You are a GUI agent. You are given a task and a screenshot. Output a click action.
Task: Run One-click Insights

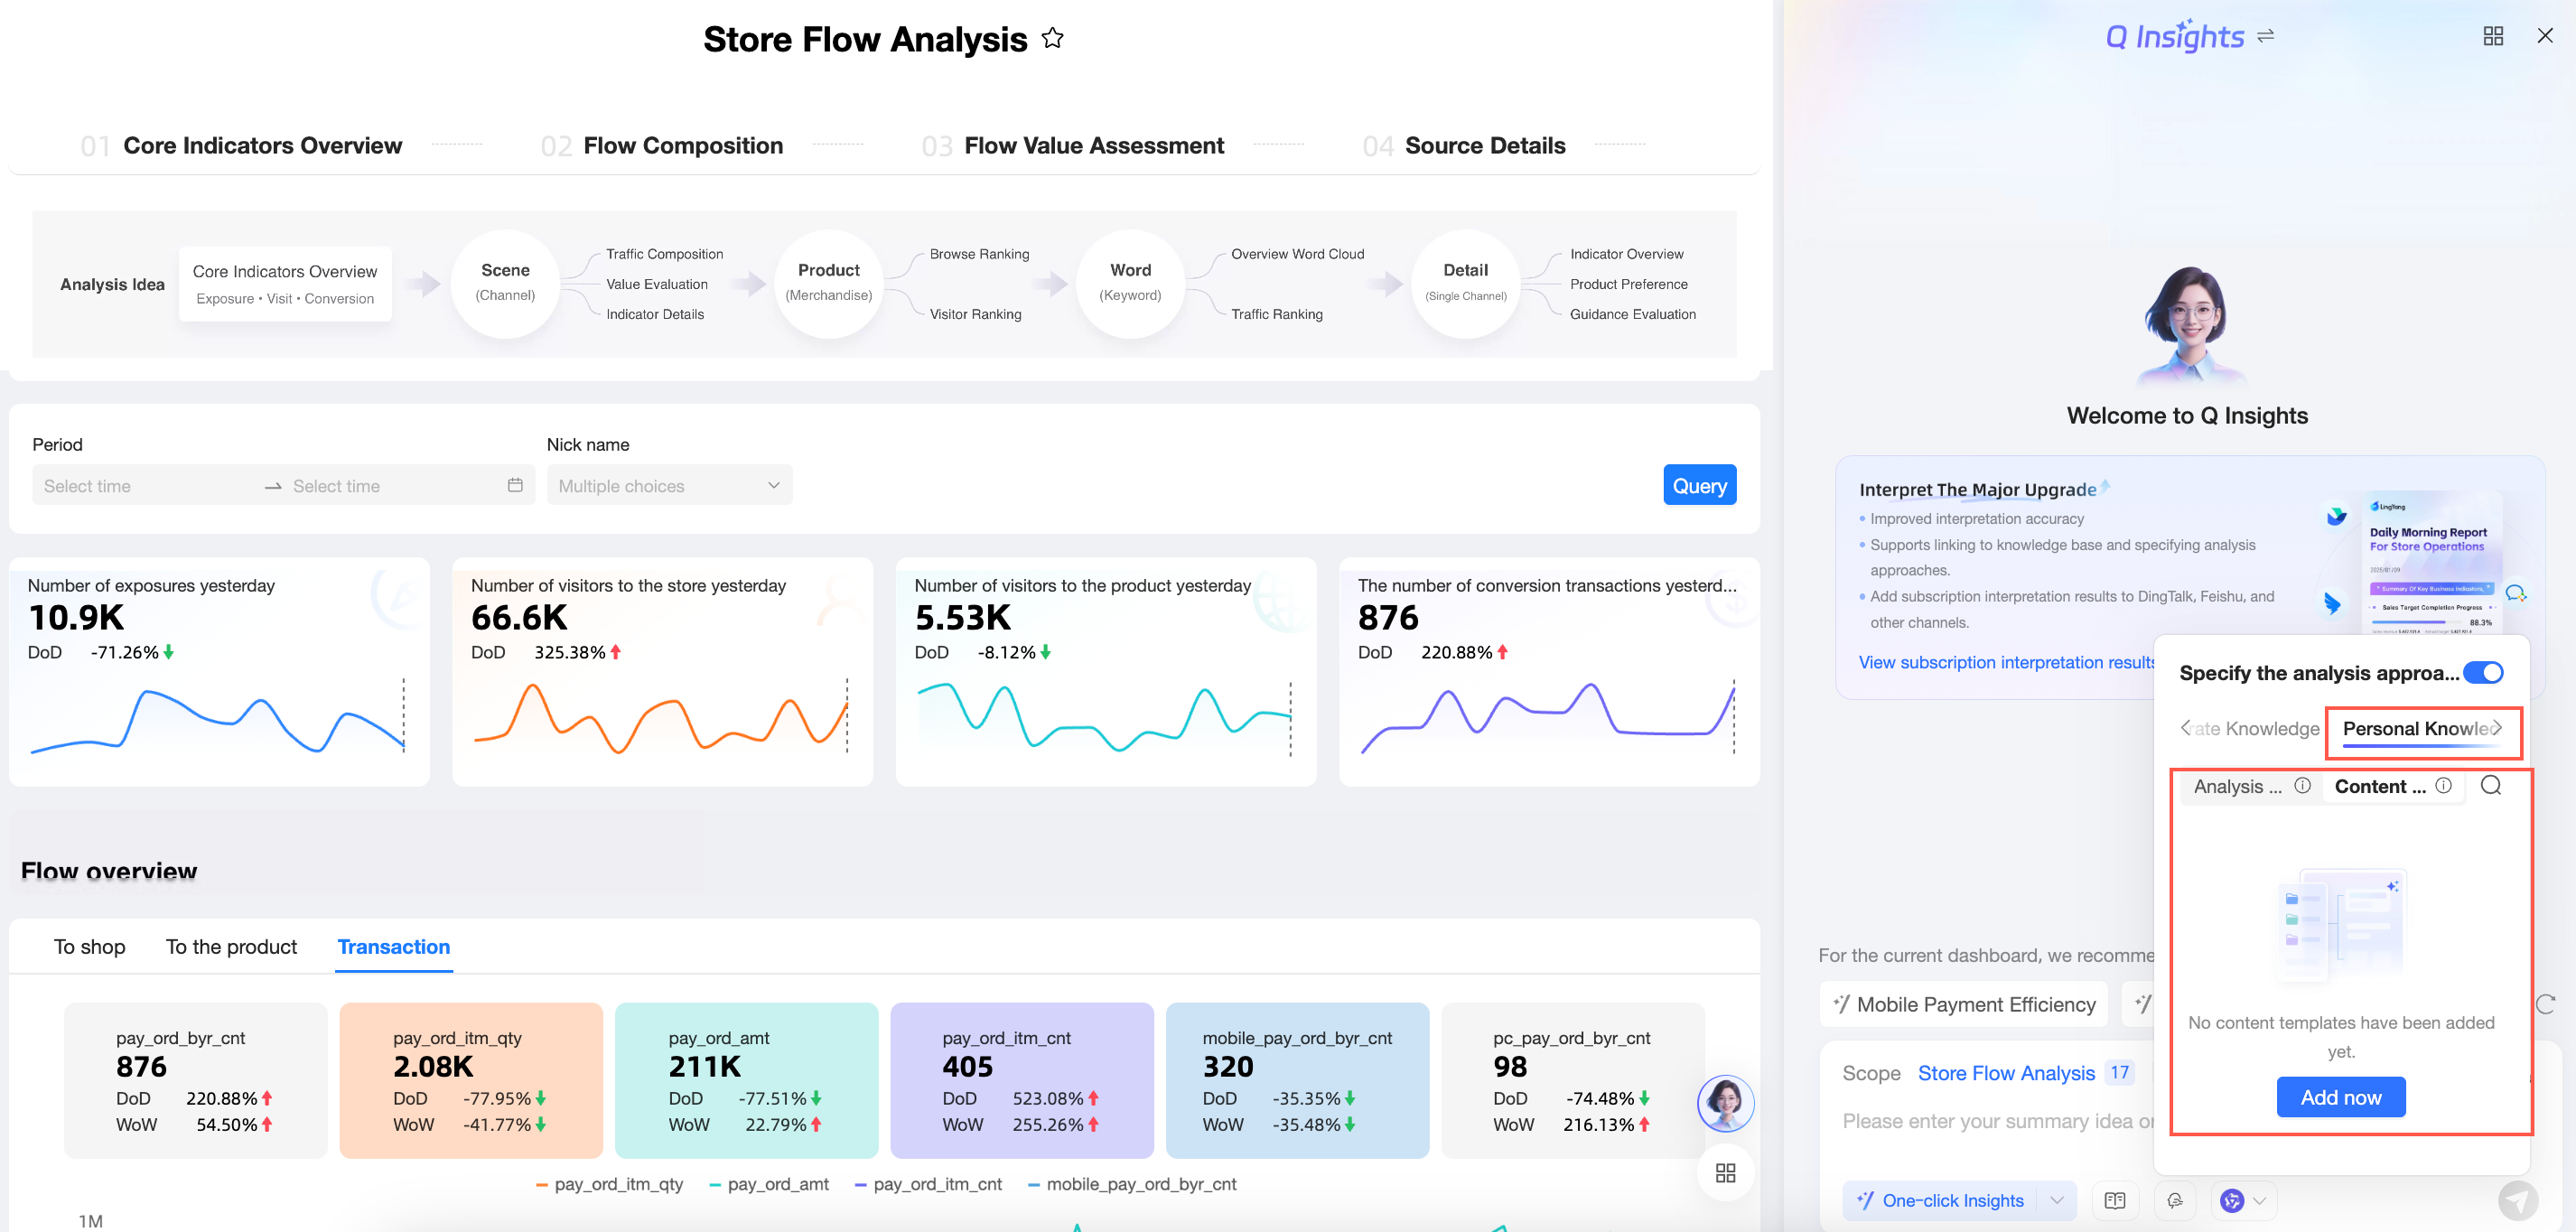[x=1940, y=1200]
